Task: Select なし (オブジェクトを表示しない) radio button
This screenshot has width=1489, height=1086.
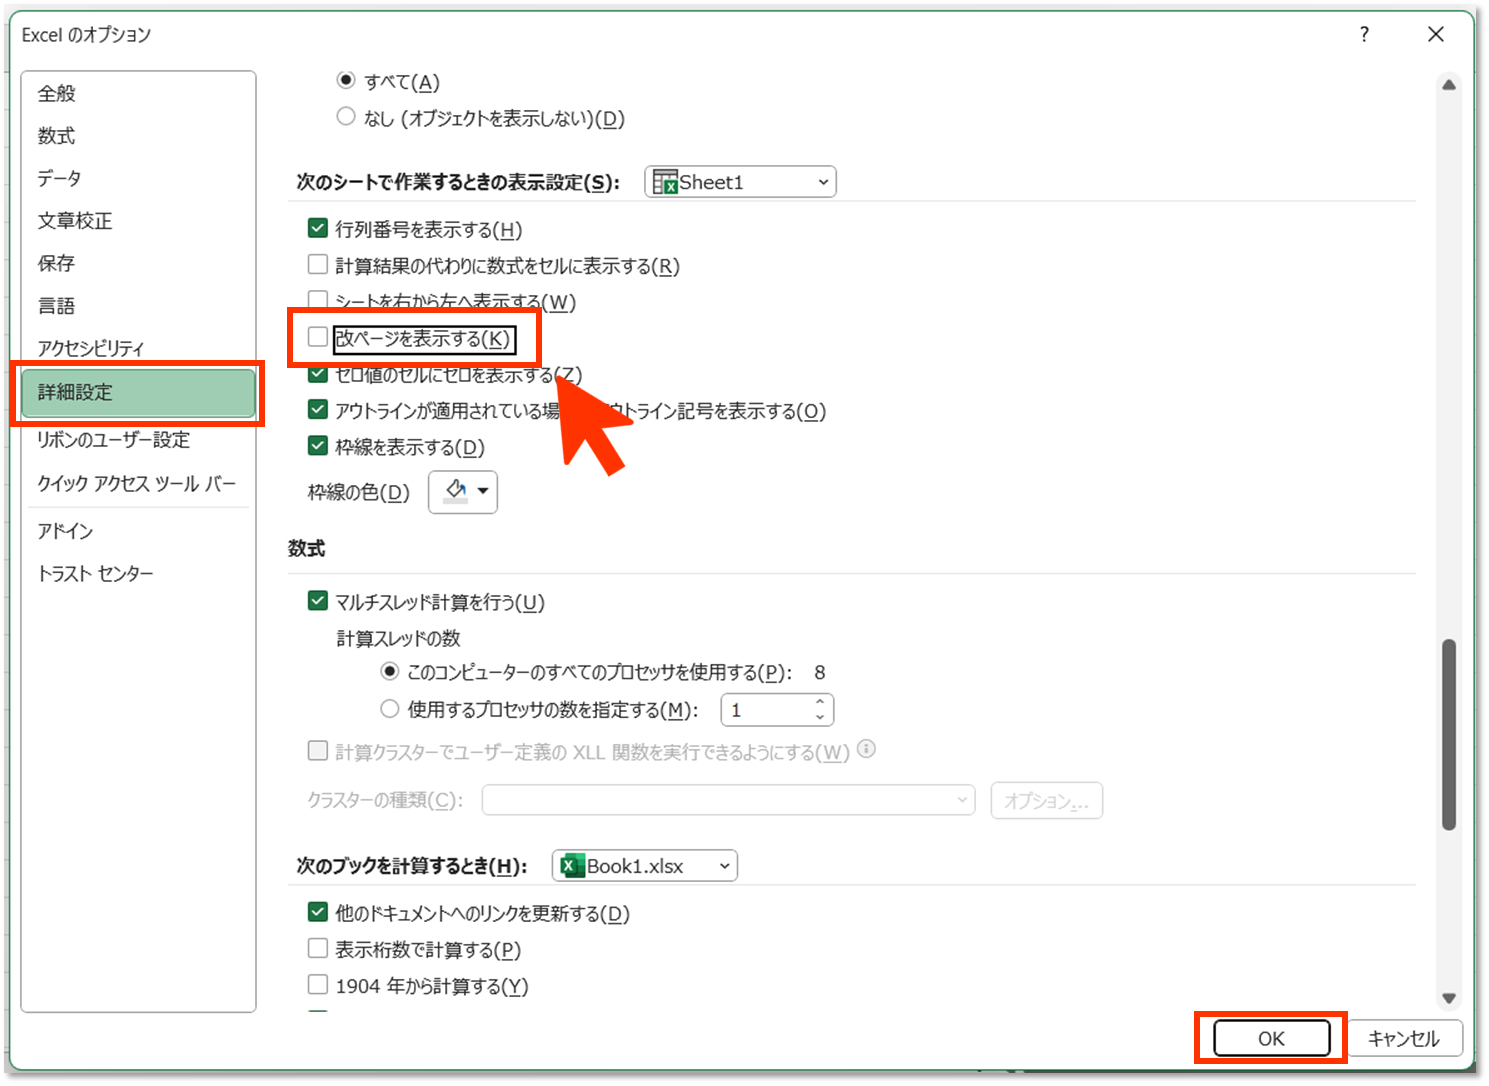Action: 346,117
